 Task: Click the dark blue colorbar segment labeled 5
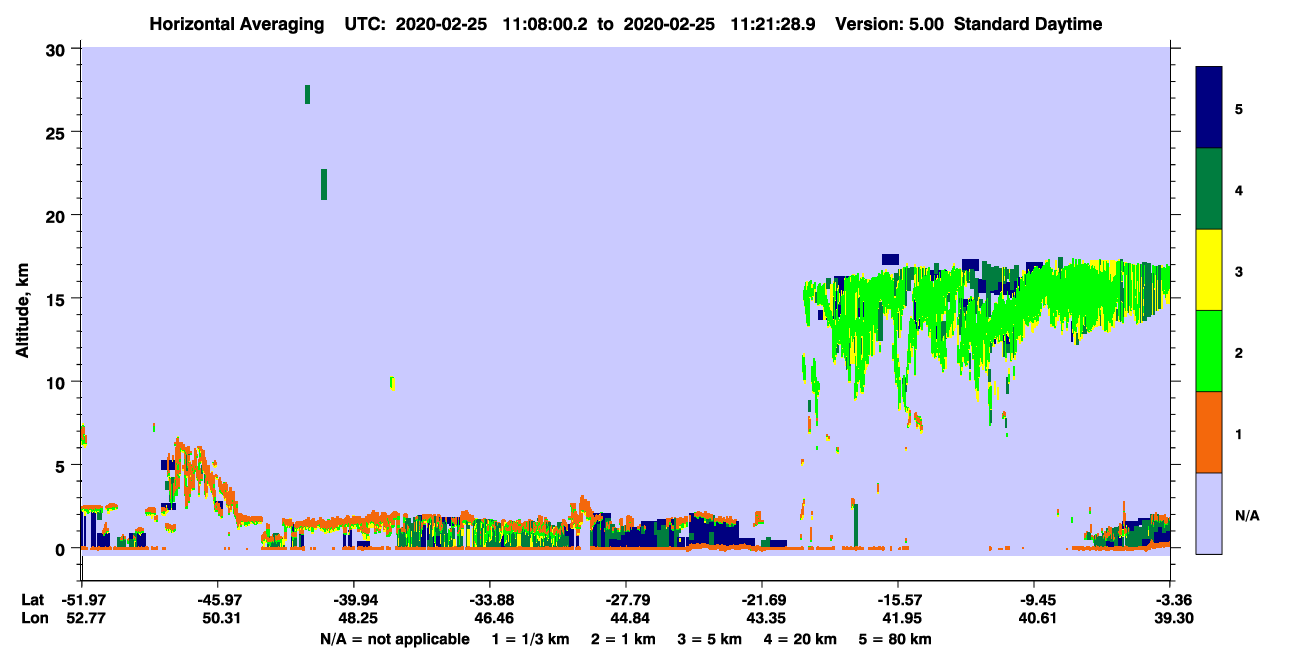pos(1209,108)
